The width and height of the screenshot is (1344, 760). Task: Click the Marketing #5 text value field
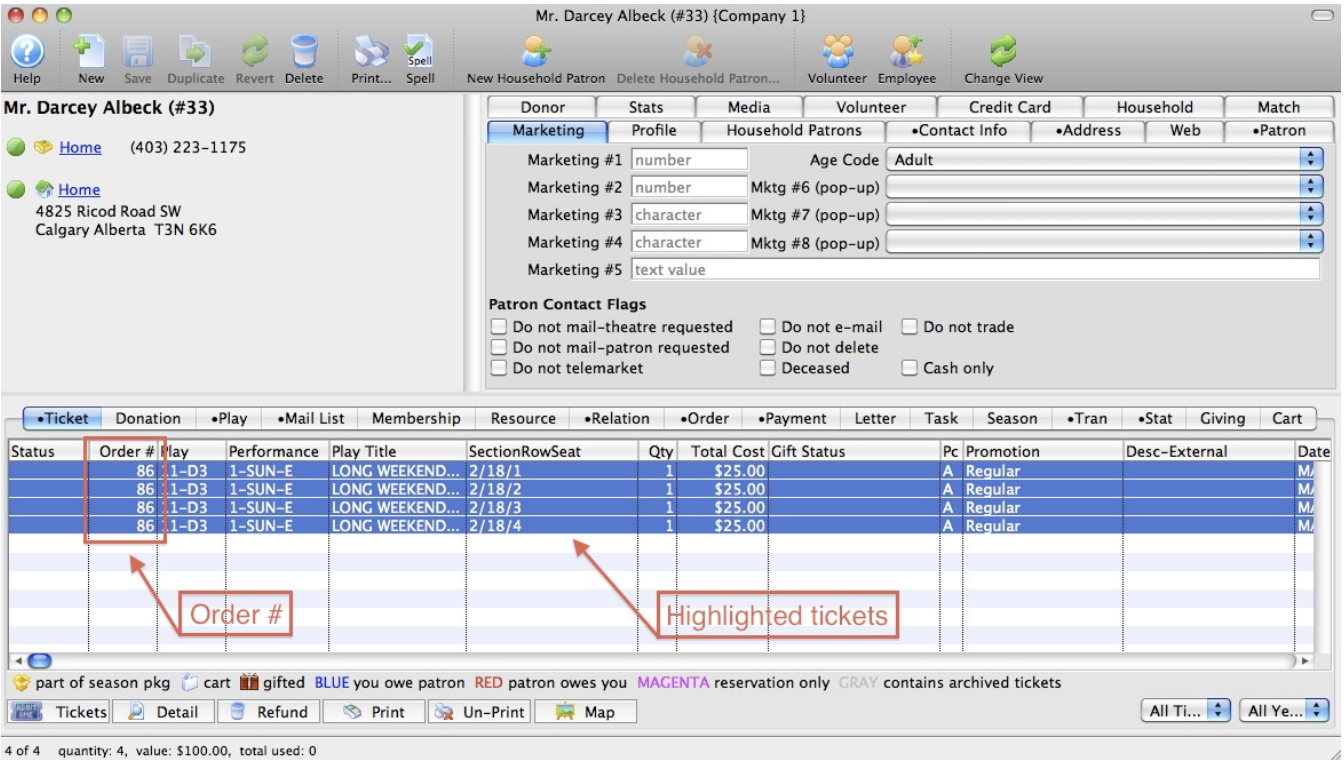[975, 270]
